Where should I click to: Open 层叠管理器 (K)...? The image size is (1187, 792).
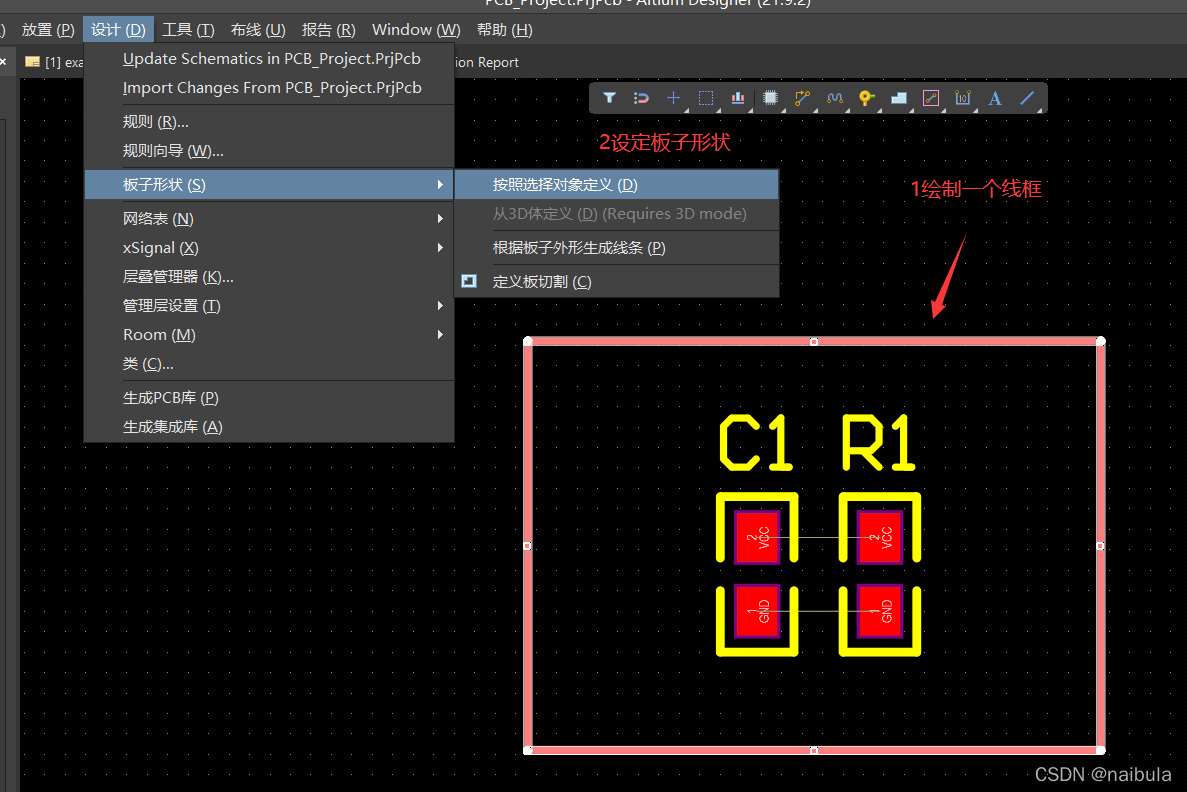point(269,276)
